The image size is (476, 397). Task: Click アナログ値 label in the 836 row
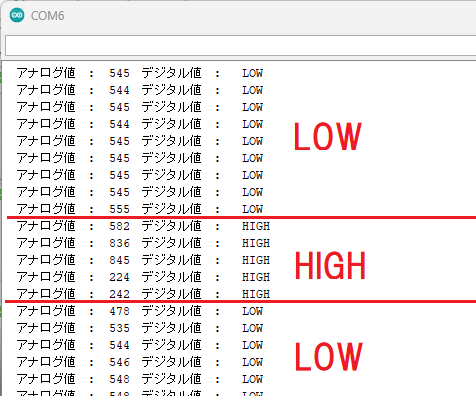pyautogui.click(x=46, y=243)
